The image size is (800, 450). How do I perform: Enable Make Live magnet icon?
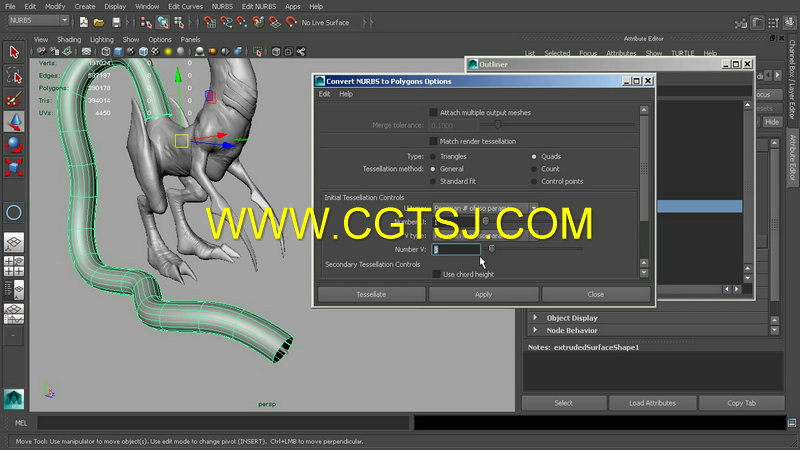click(x=291, y=22)
